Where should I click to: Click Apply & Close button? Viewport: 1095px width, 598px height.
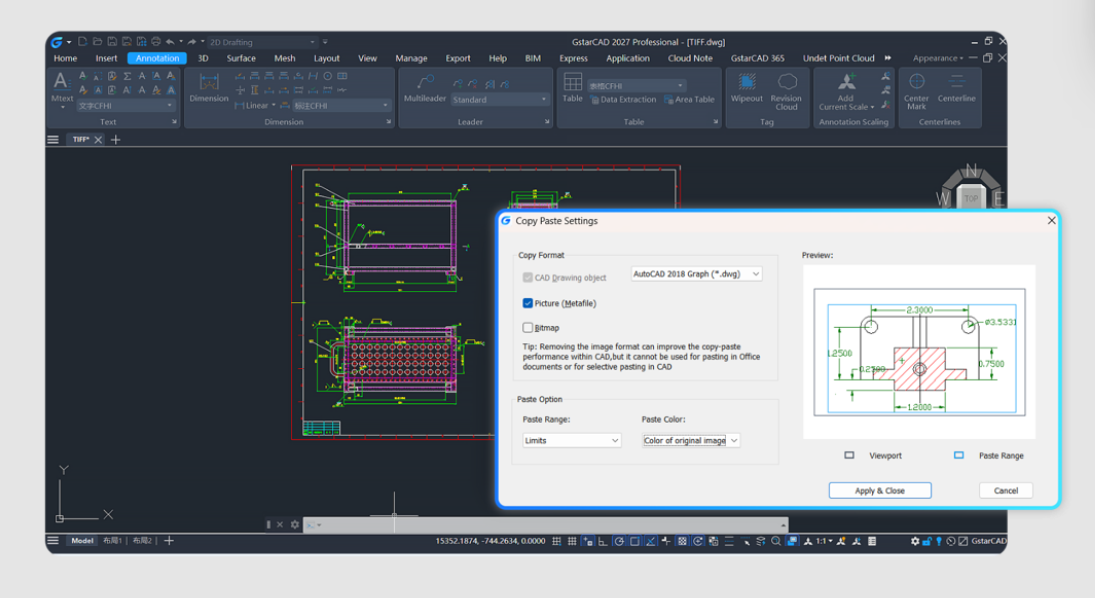click(x=880, y=490)
